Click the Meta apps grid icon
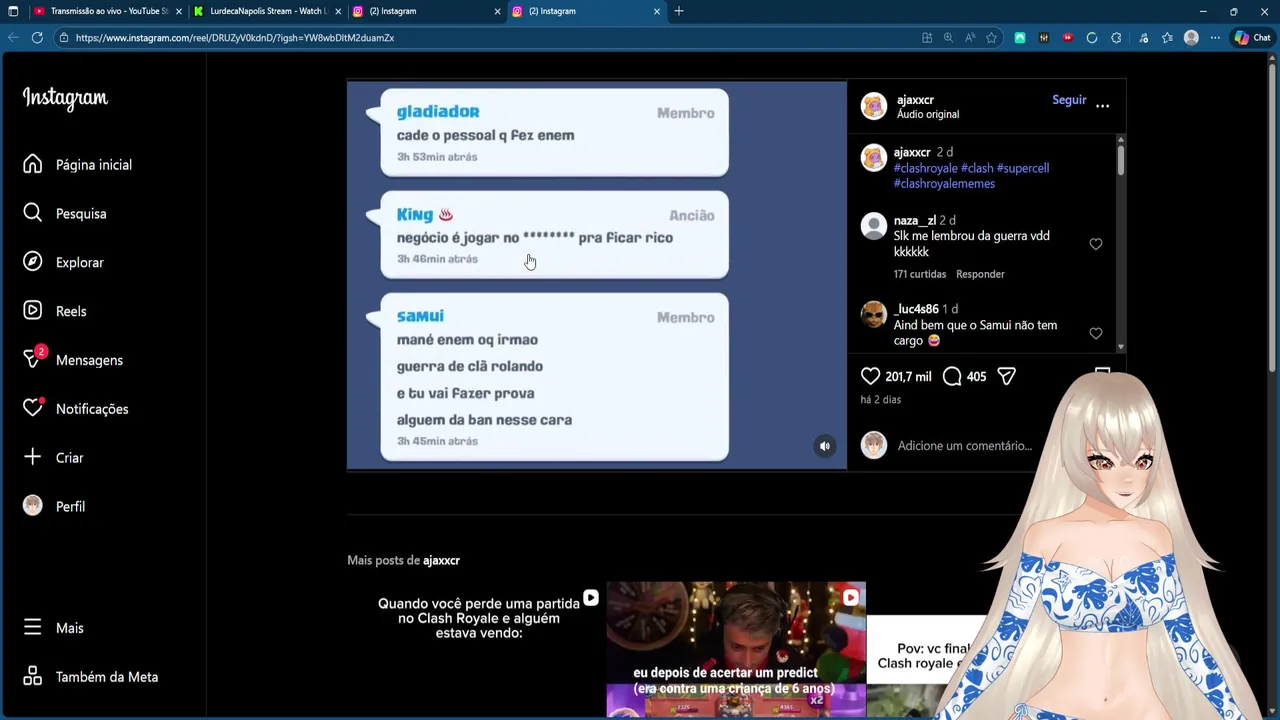The image size is (1280, 720). 33,676
